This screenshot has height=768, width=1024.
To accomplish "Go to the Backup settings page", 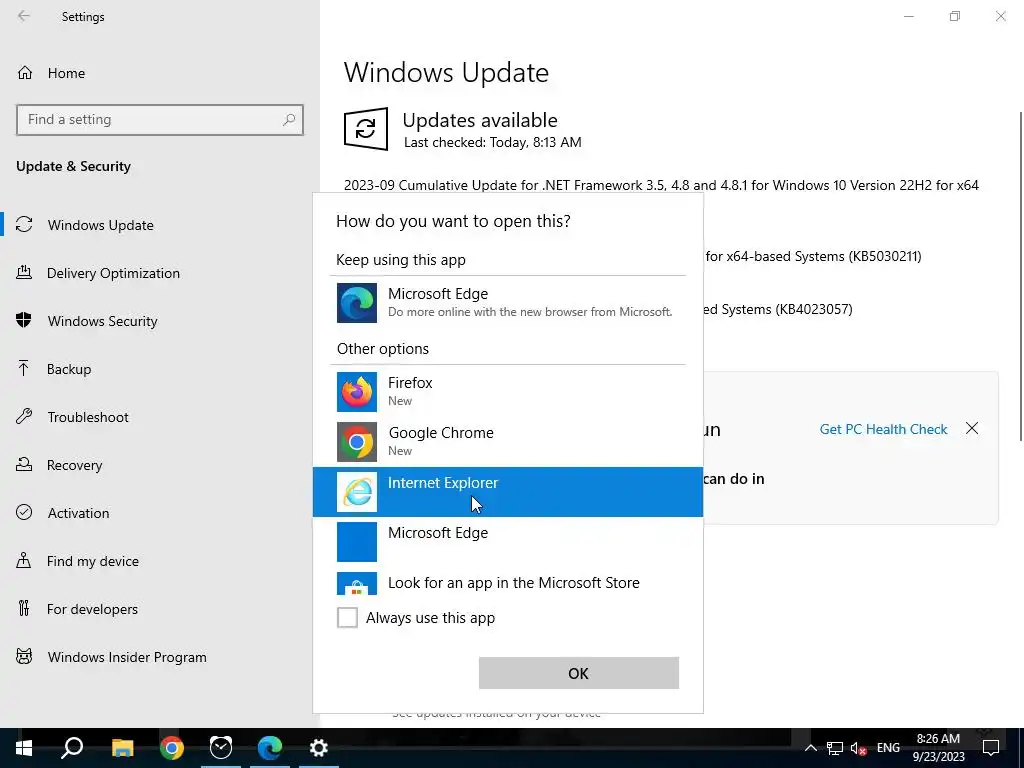I will click(x=160, y=369).
